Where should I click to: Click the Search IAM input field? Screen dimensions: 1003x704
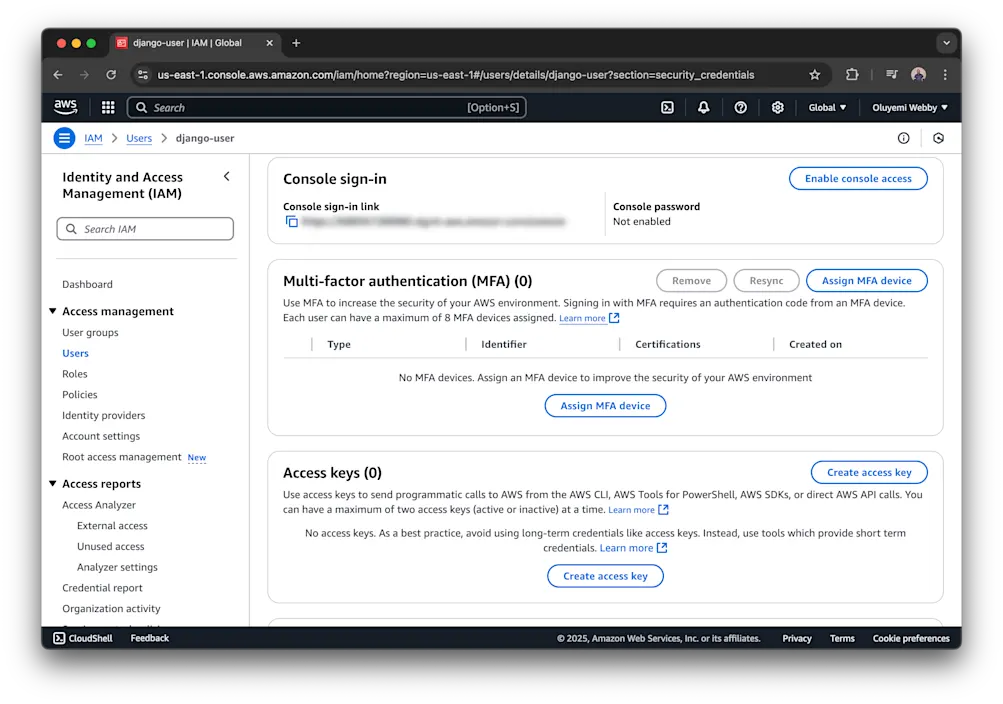point(145,228)
